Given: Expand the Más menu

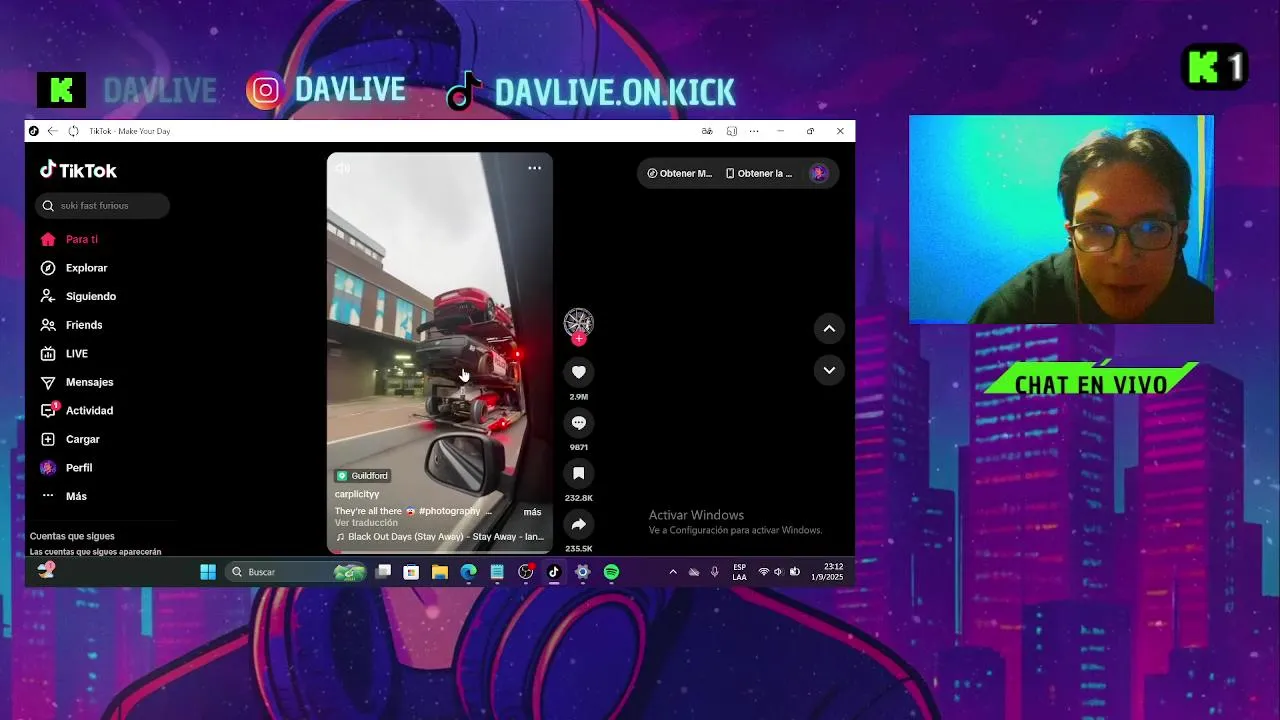Looking at the screenshot, I should click(x=63, y=496).
